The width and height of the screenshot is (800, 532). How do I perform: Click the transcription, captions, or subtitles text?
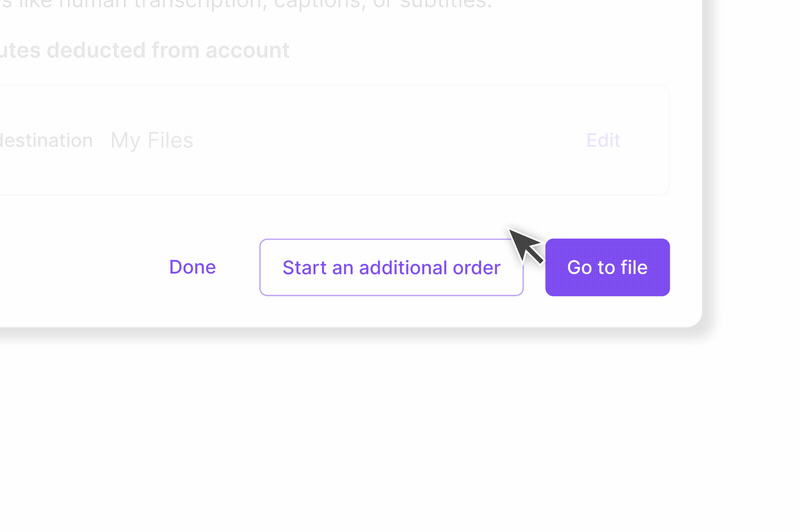(300, 4)
